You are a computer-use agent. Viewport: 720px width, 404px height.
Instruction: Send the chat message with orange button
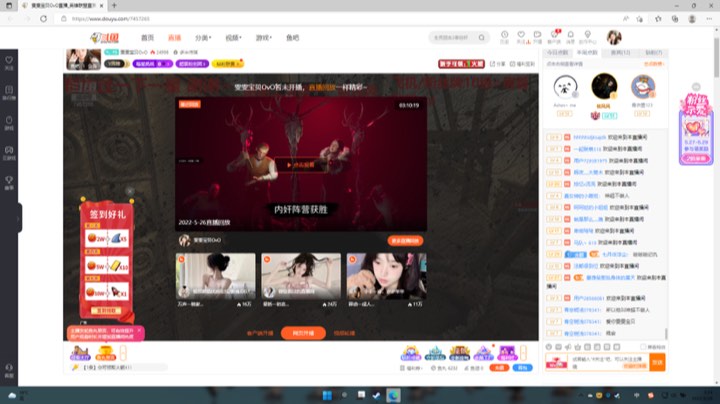coord(658,362)
